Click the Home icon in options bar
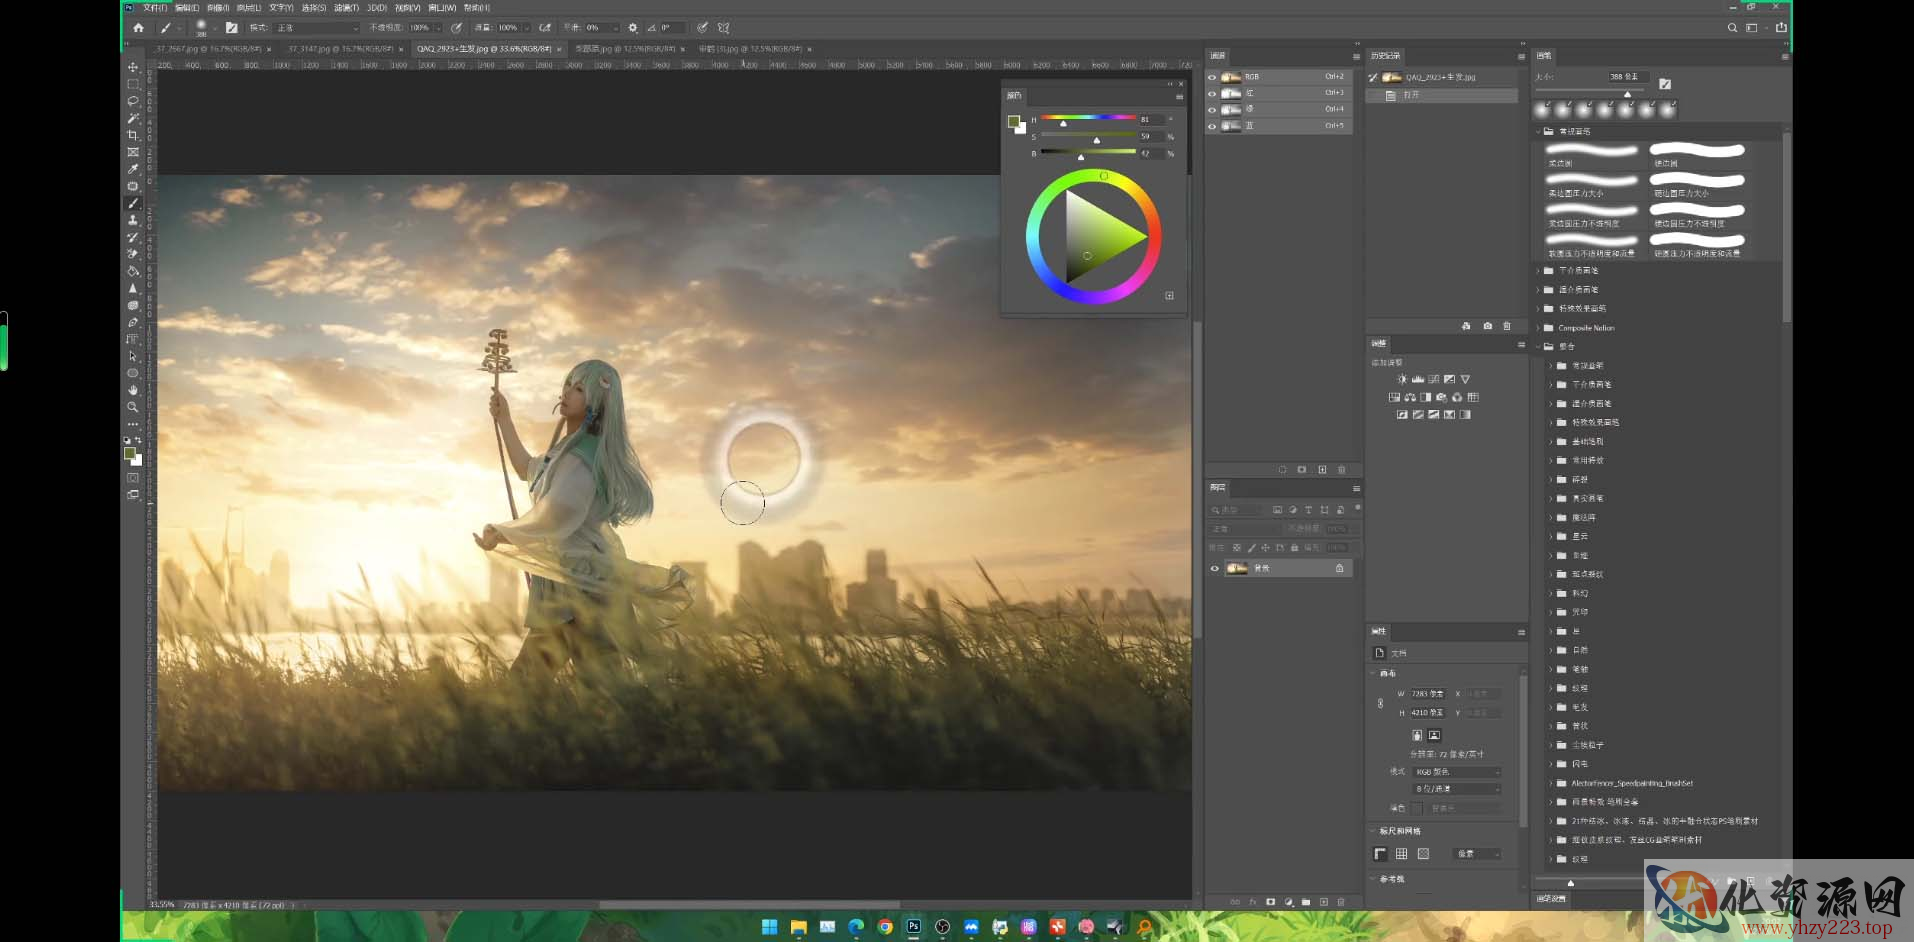 [x=138, y=28]
